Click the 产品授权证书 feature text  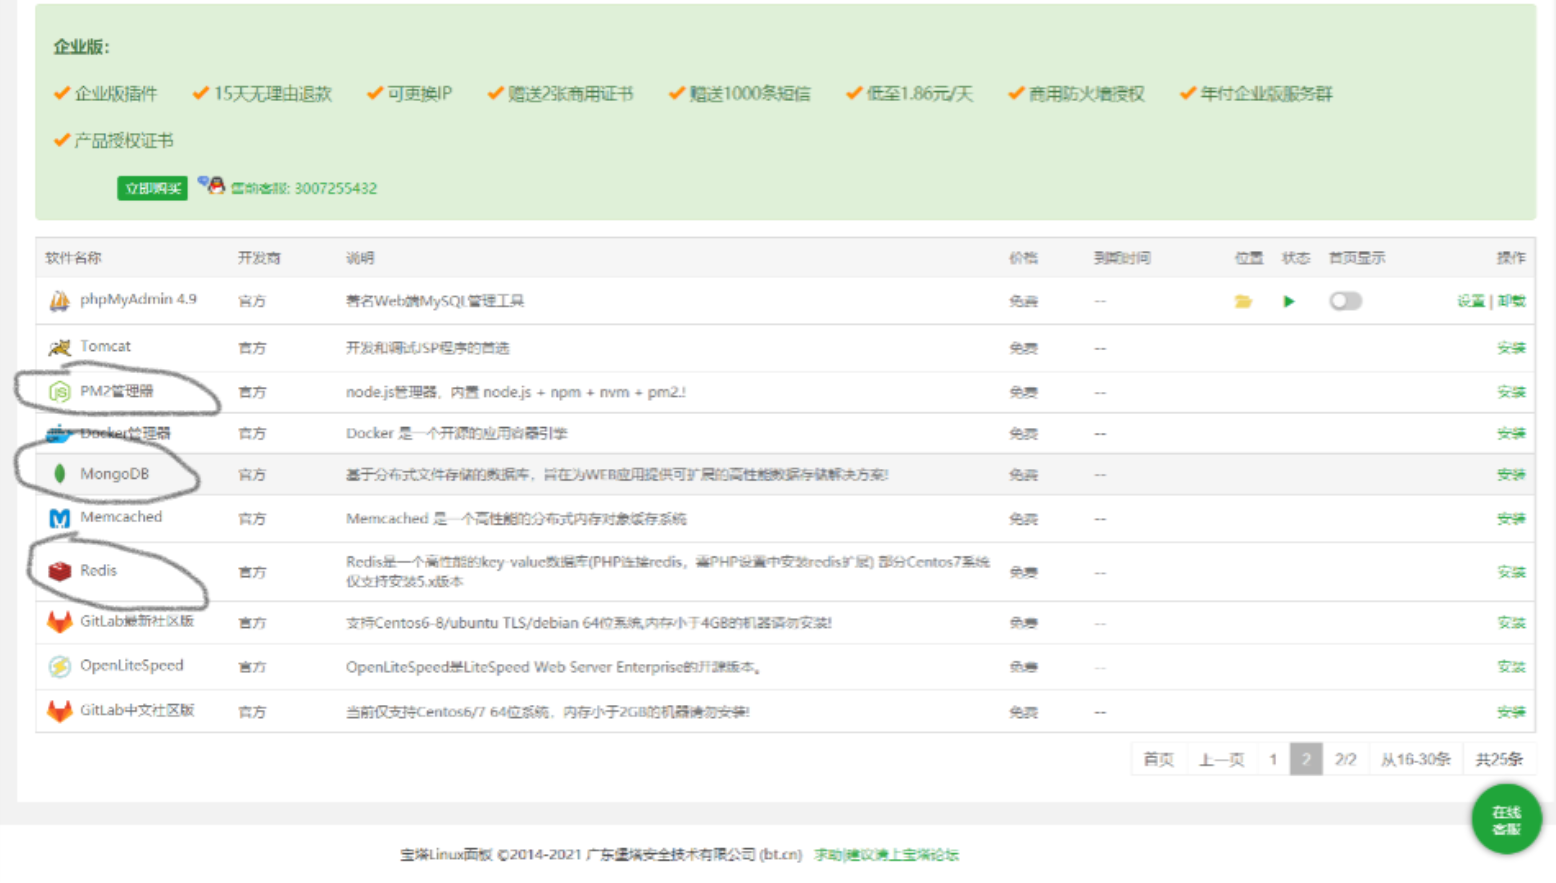(123, 140)
